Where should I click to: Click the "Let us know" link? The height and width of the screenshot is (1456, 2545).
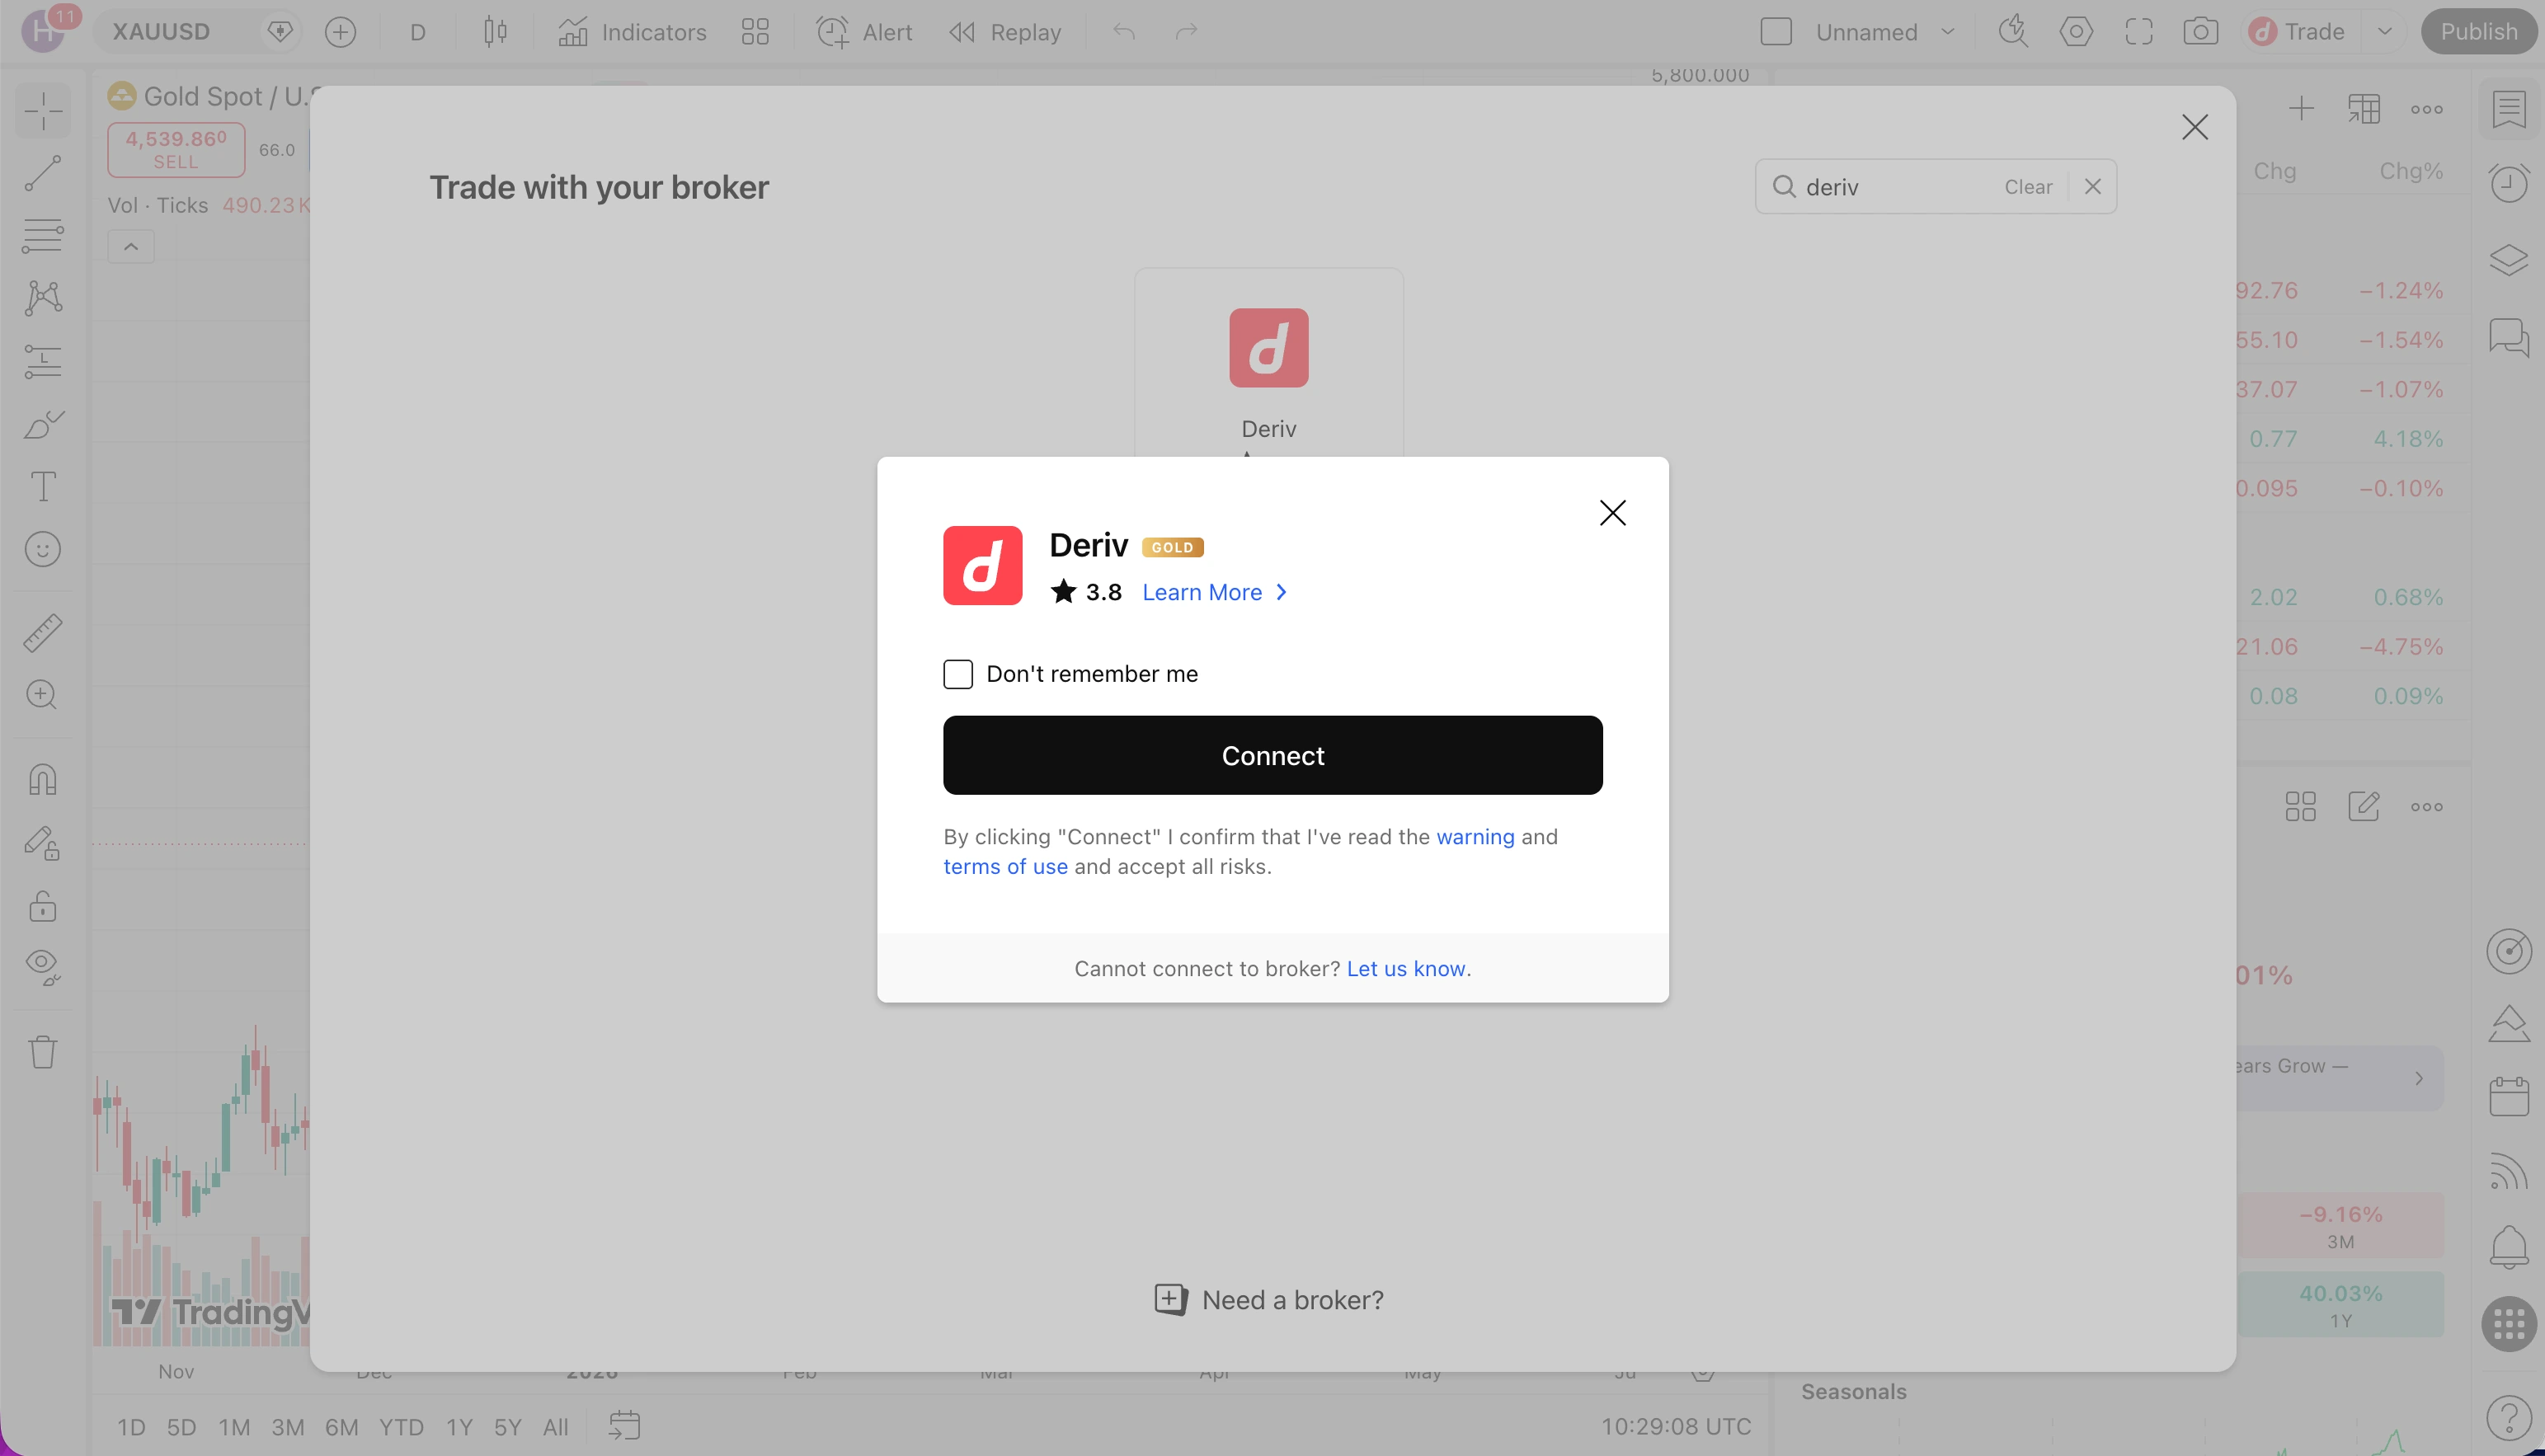click(1405, 968)
